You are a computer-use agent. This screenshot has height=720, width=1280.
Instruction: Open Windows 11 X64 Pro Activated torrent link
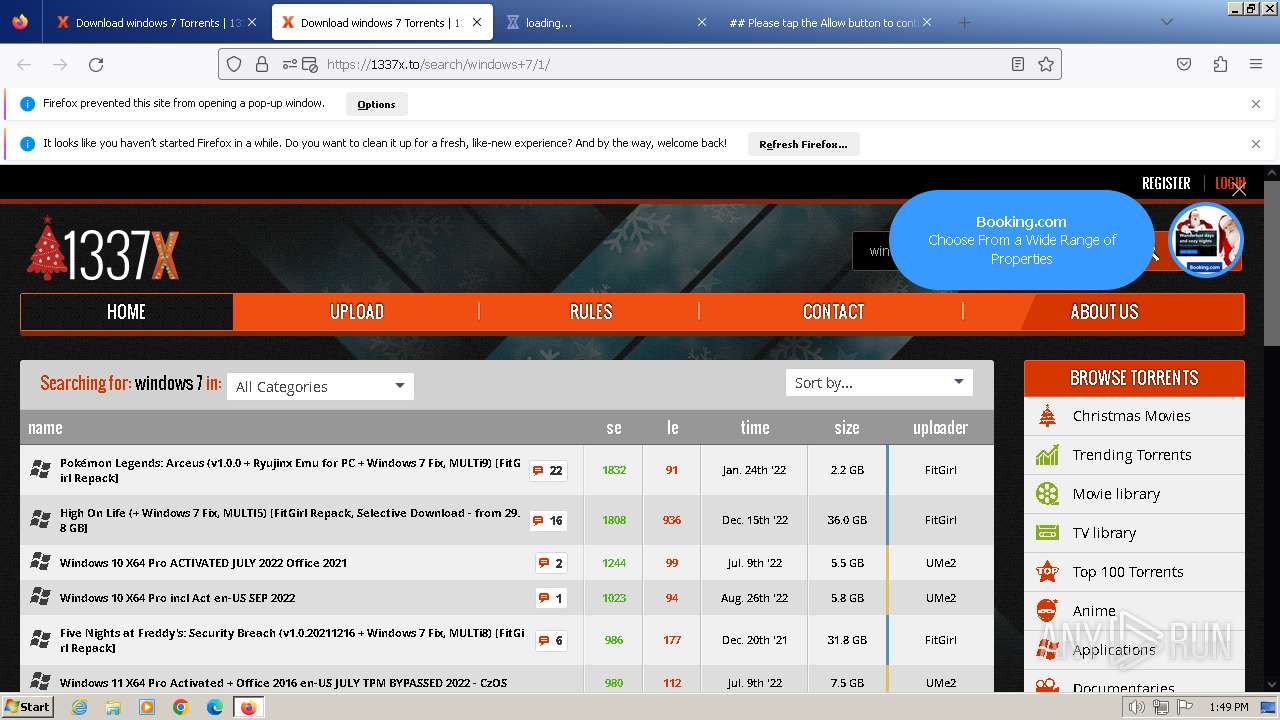click(x=283, y=683)
